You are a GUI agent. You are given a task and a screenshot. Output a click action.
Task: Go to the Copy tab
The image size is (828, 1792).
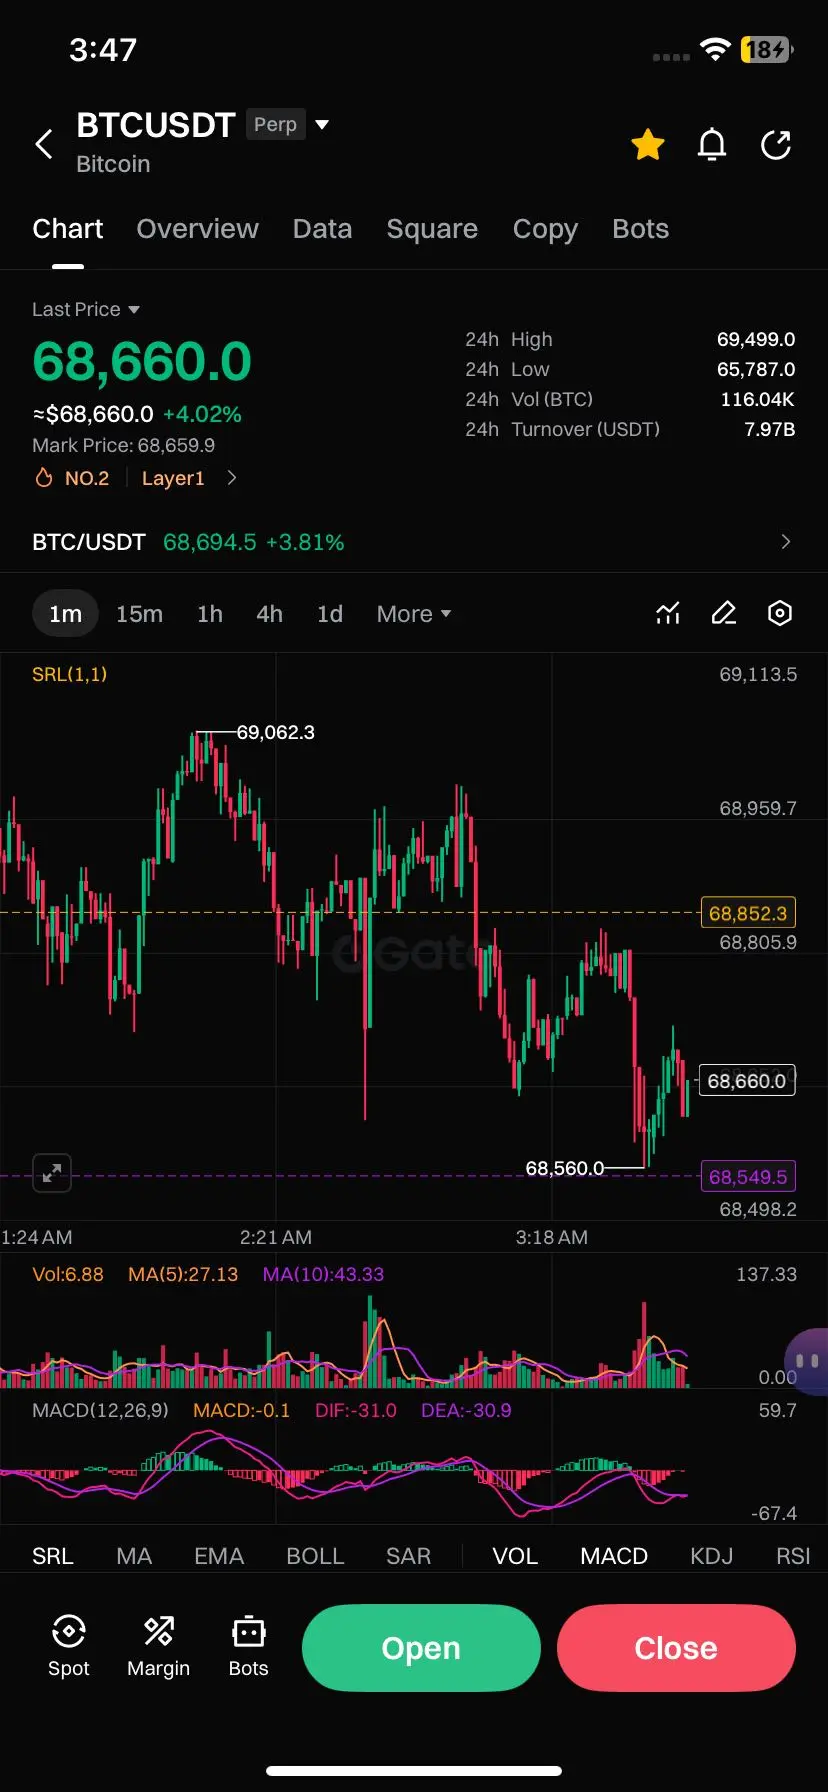pyautogui.click(x=545, y=229)
